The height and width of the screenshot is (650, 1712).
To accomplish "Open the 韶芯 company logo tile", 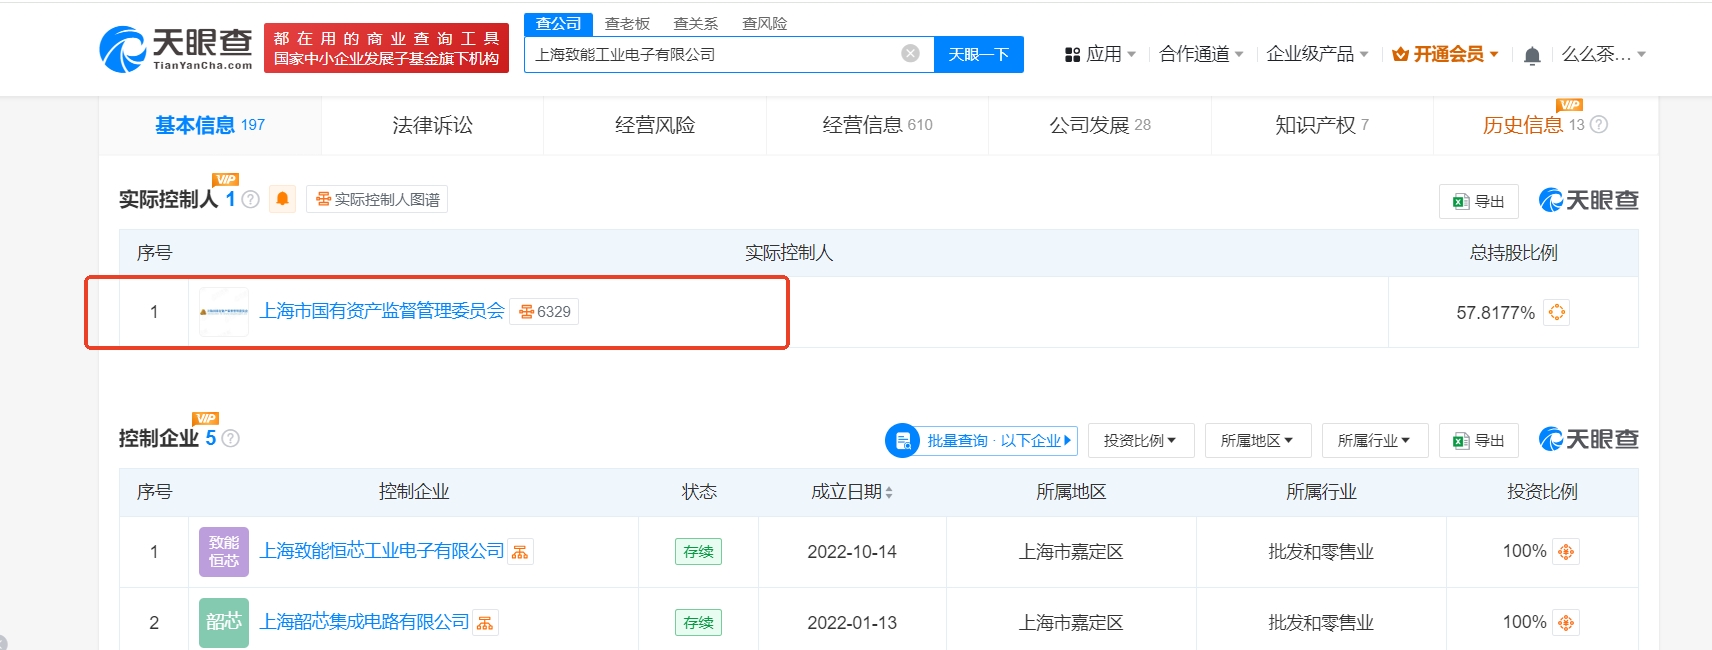I will tap(224, 623).
